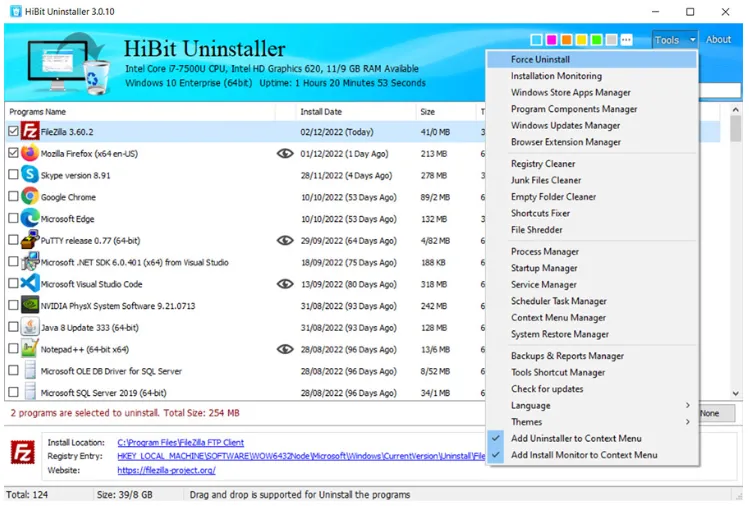
Task: Open File Shredder tool
Action: [x=592, y=230]
